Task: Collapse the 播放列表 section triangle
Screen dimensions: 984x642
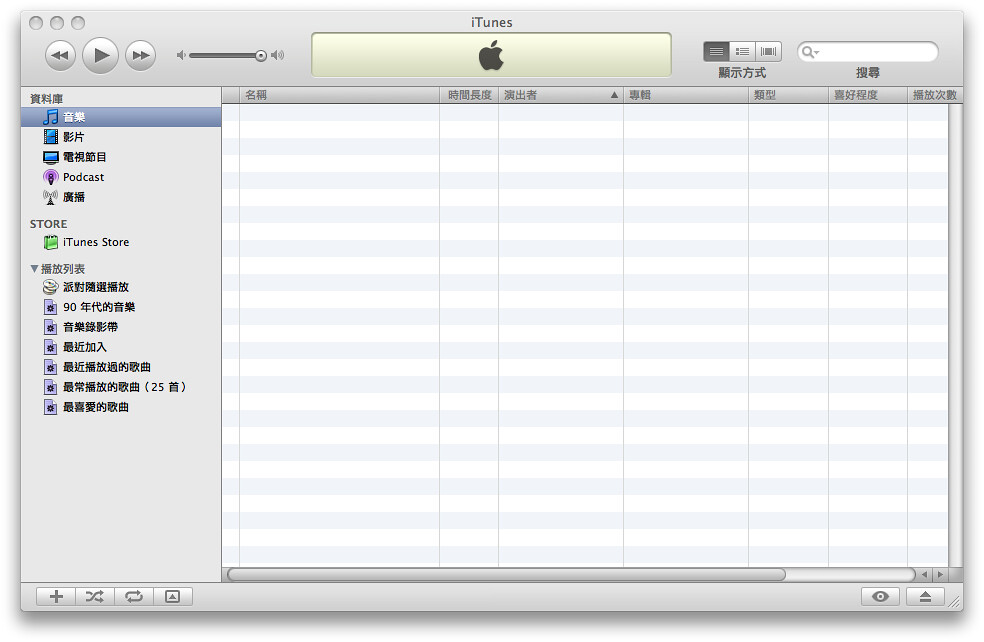Action: point(35,269)
